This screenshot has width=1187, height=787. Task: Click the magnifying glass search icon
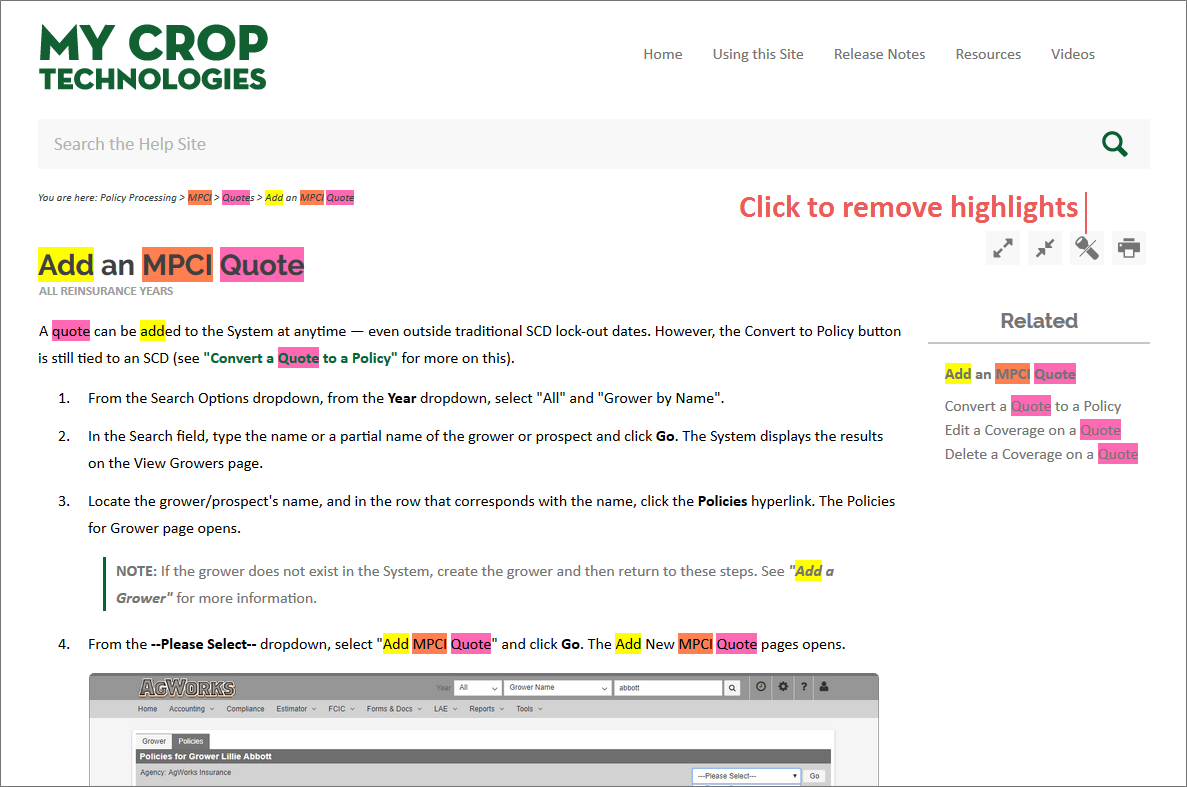(x=1114, y=144)
